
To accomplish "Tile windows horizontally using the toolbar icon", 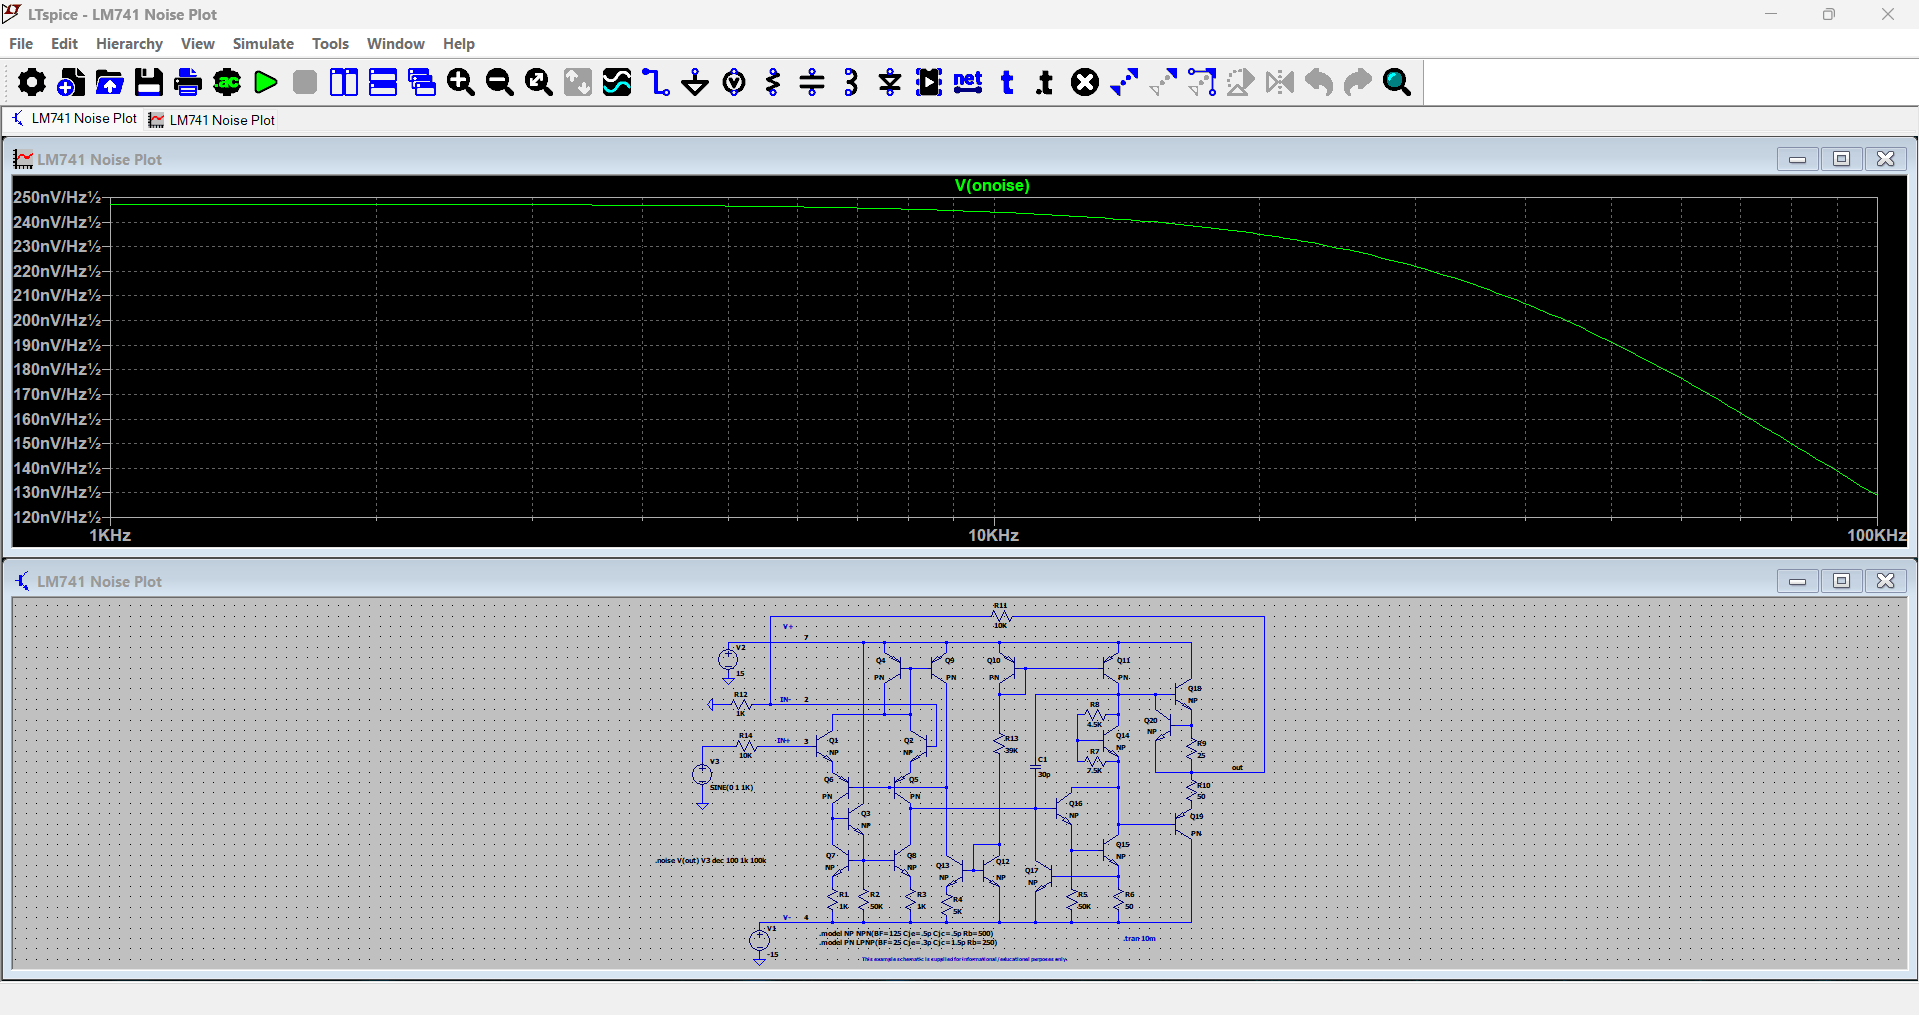I will (x=383, y=82).
